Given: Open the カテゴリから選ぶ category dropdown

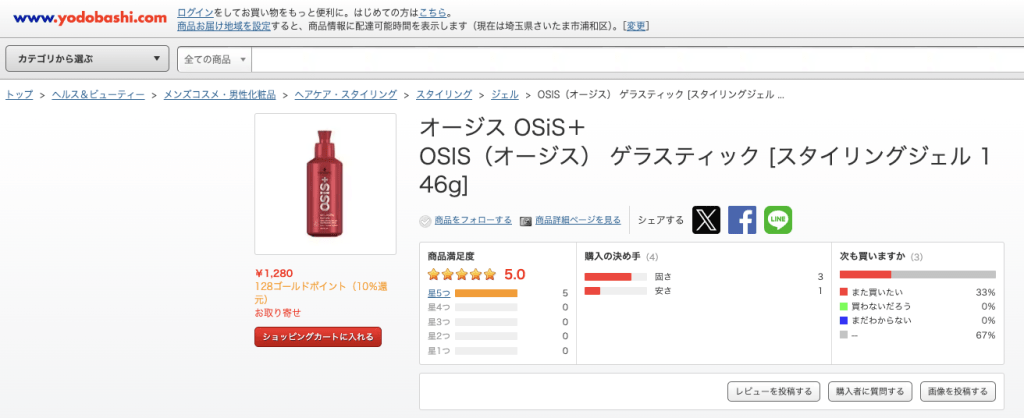Looking at the screenshot, I should 88,59.
